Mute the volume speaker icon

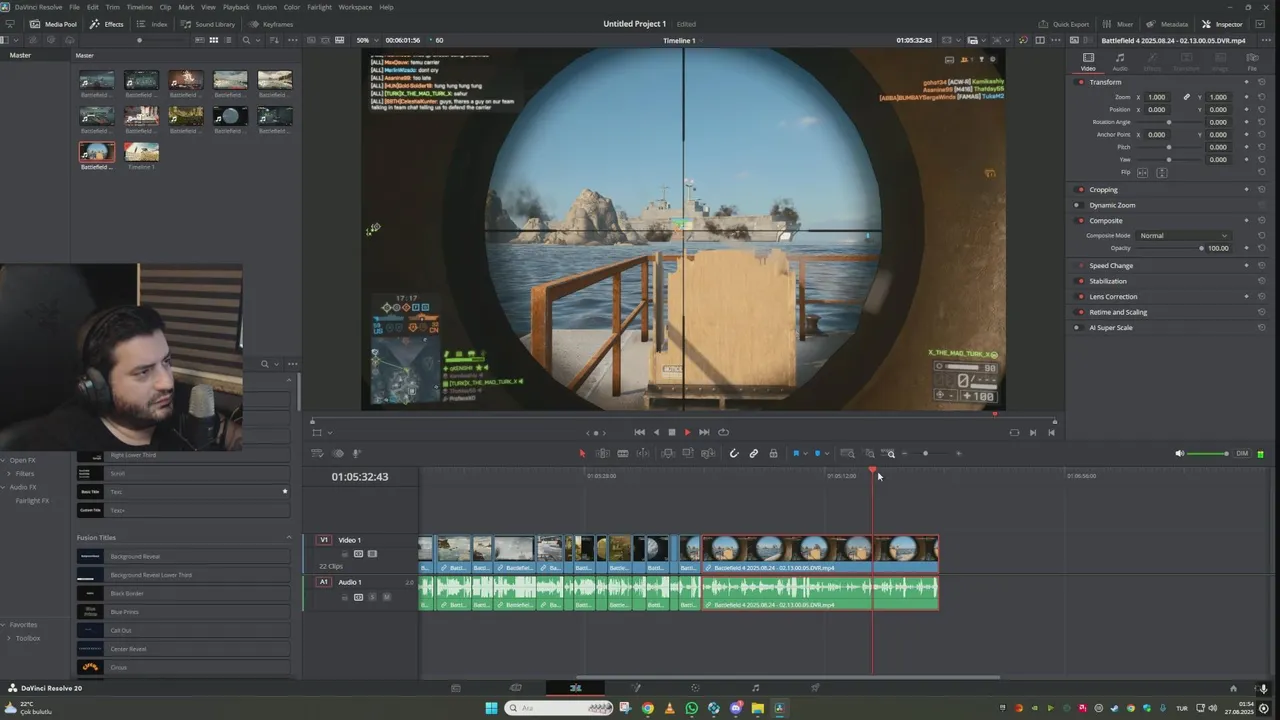click(x=1179, y=453)
